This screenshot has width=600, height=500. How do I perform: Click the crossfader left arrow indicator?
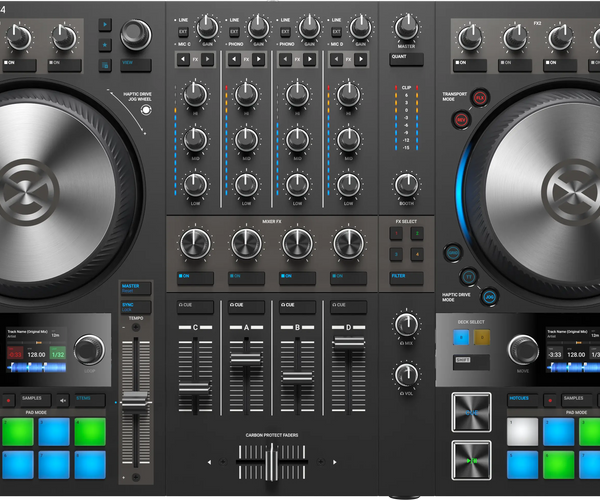[209, 462]
